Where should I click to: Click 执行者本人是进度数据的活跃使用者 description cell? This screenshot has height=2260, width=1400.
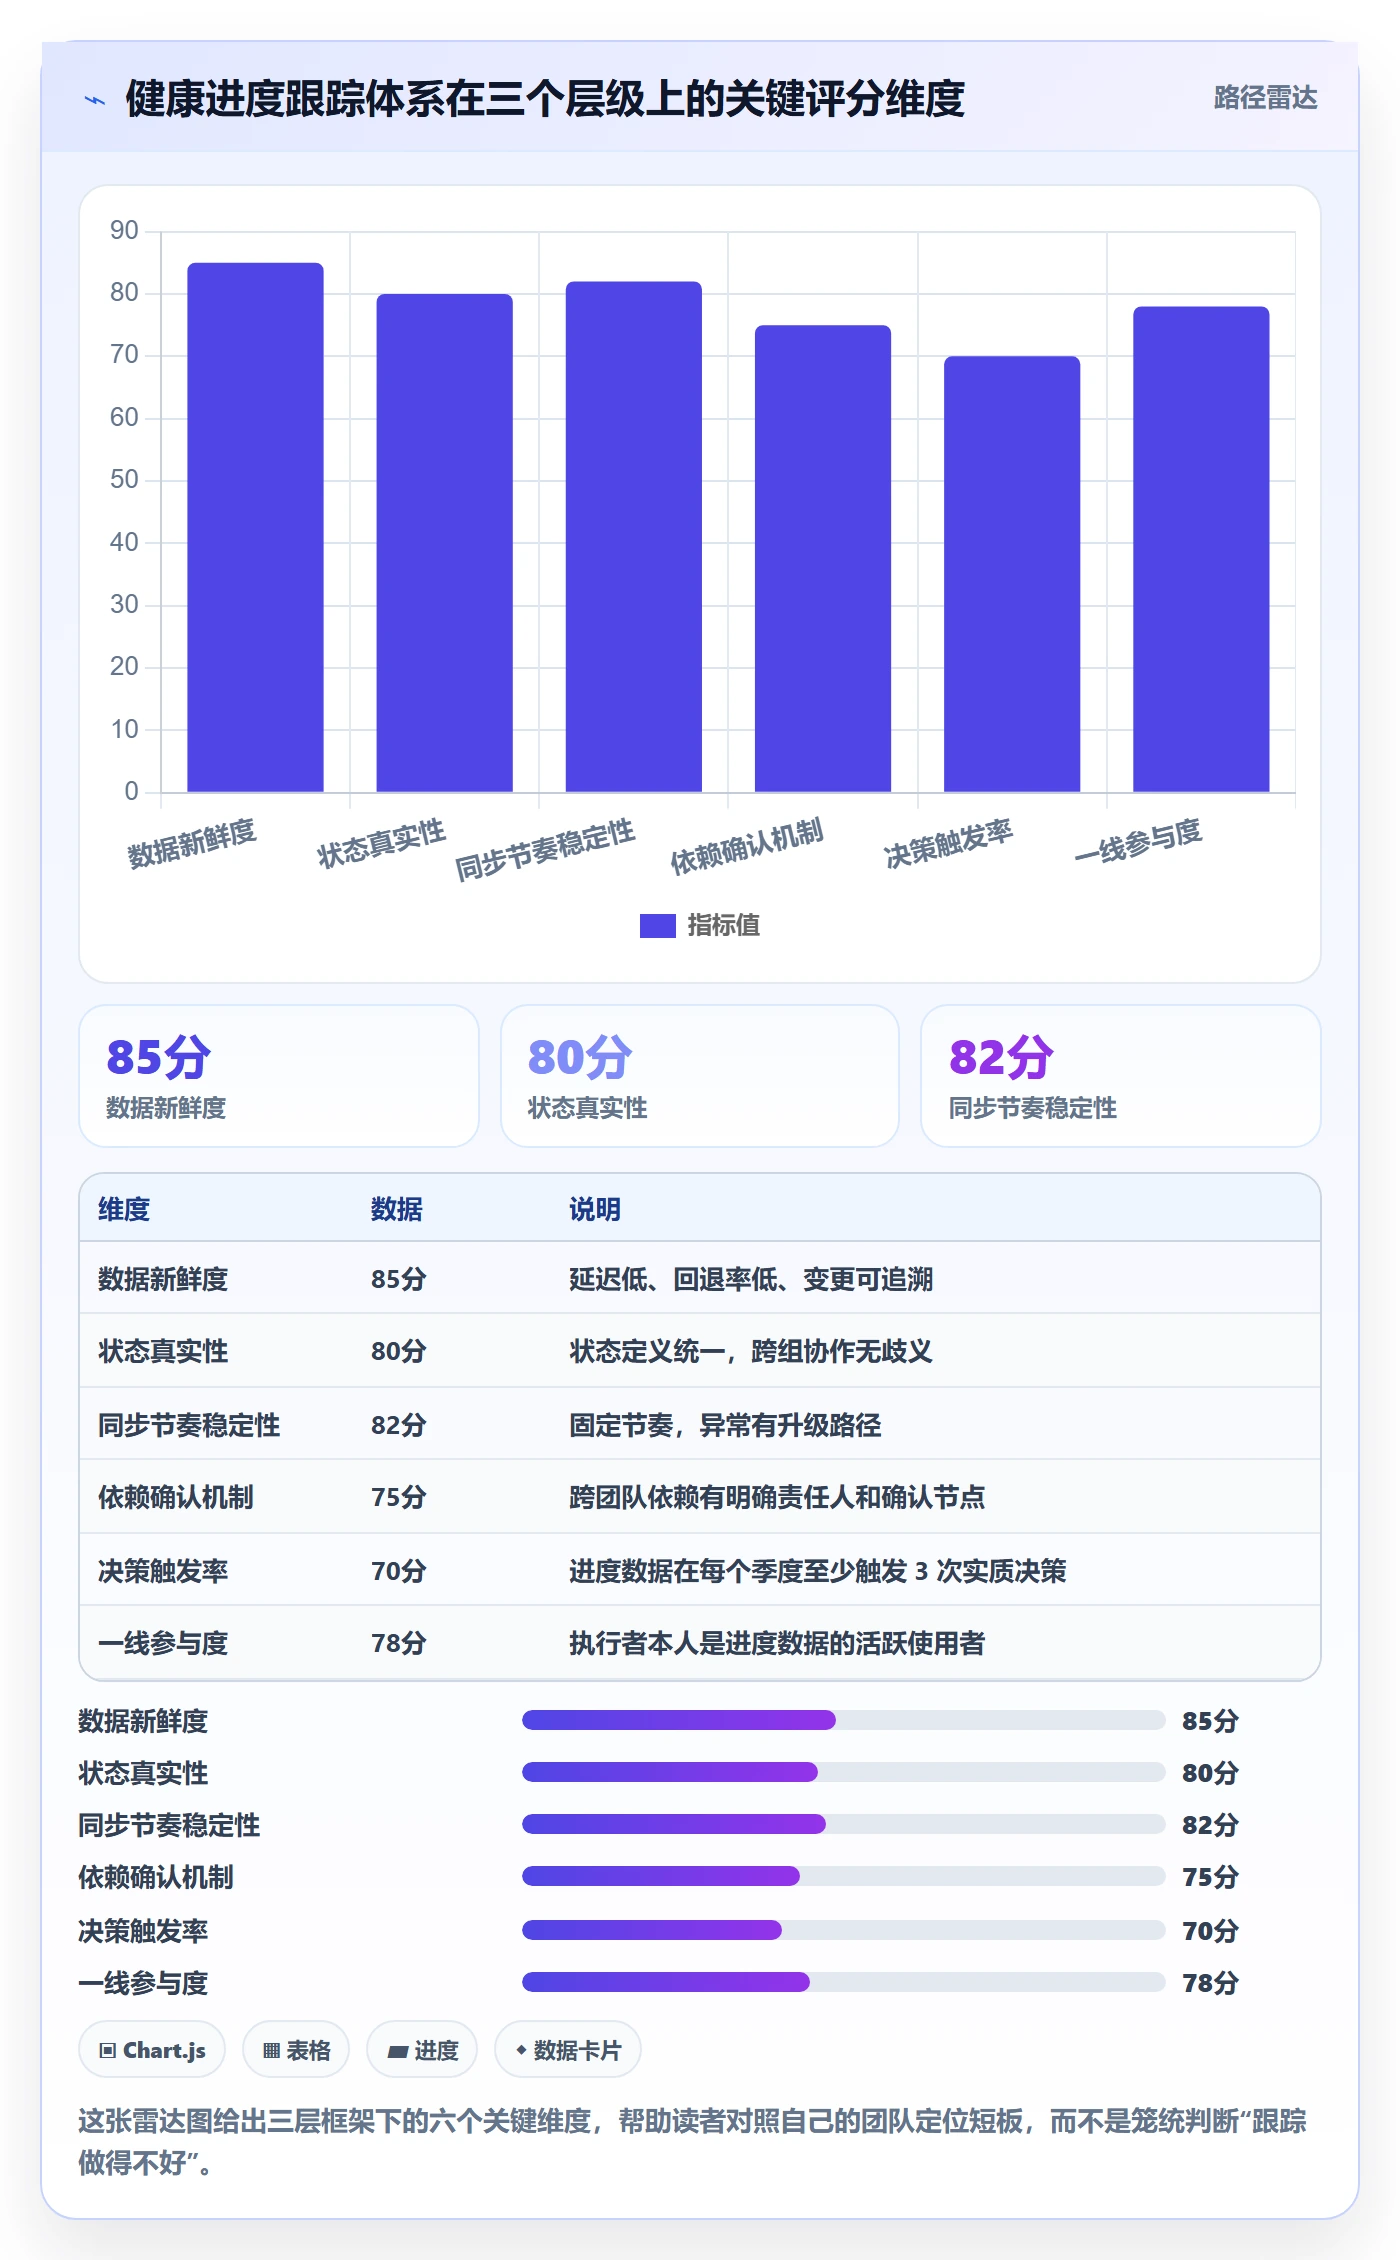[x=777, y=1643]
